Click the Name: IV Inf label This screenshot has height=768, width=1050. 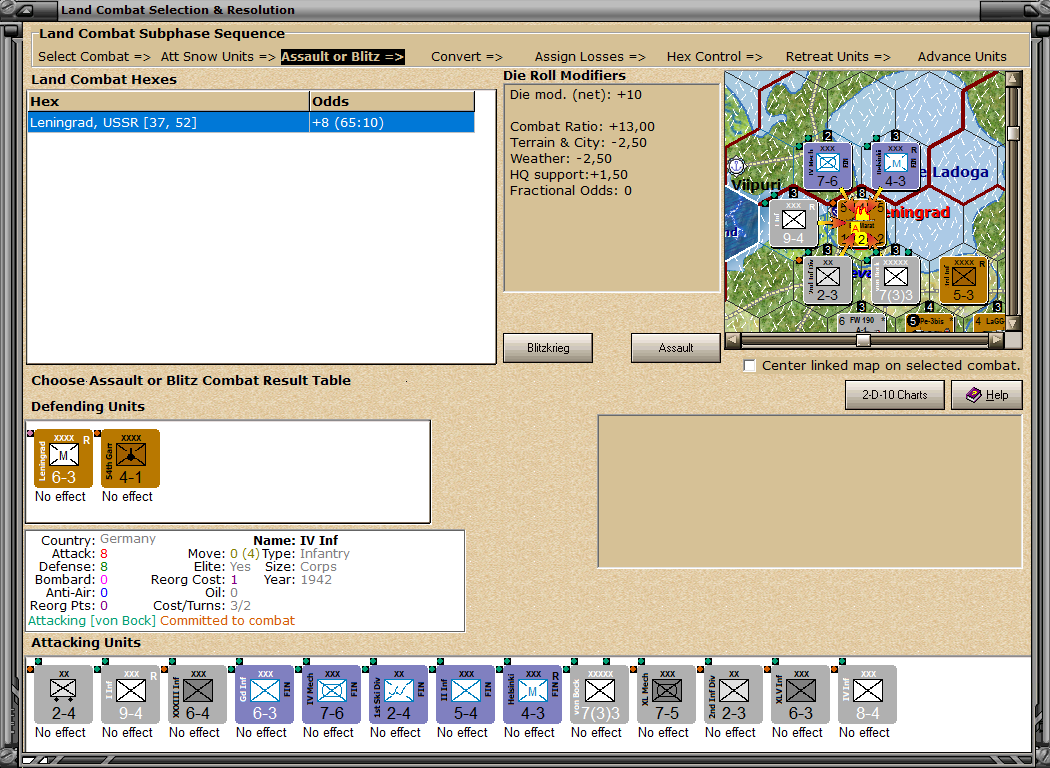(295, 540)
